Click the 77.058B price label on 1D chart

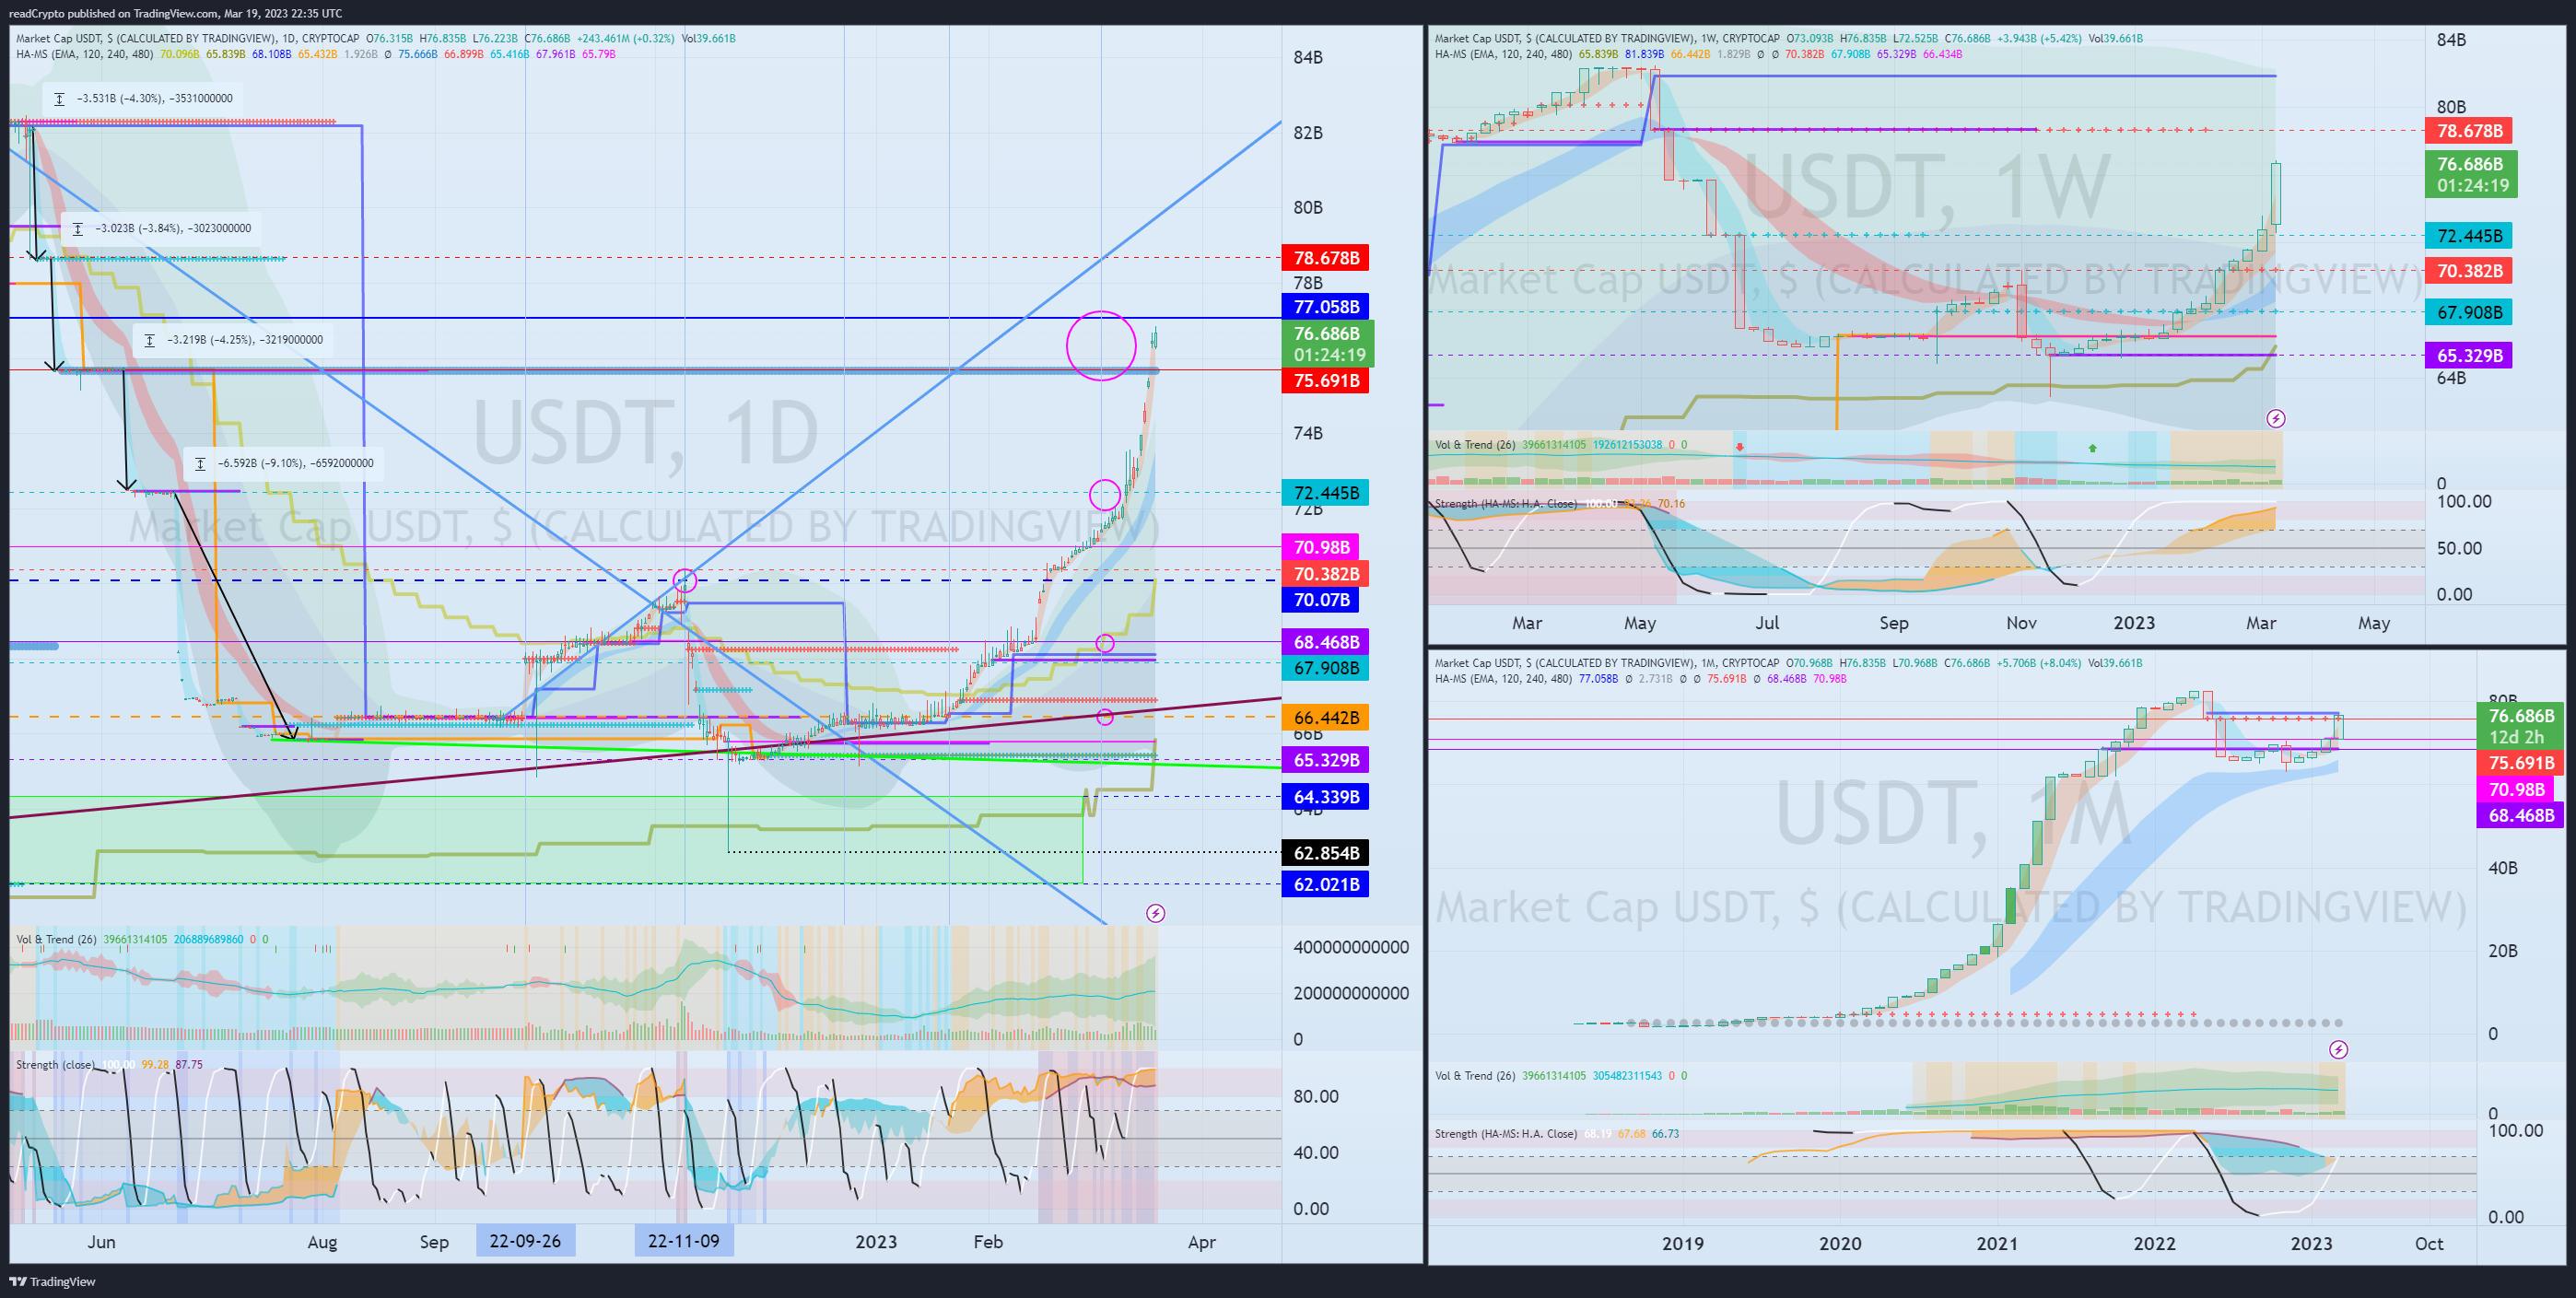(1326, 307)
